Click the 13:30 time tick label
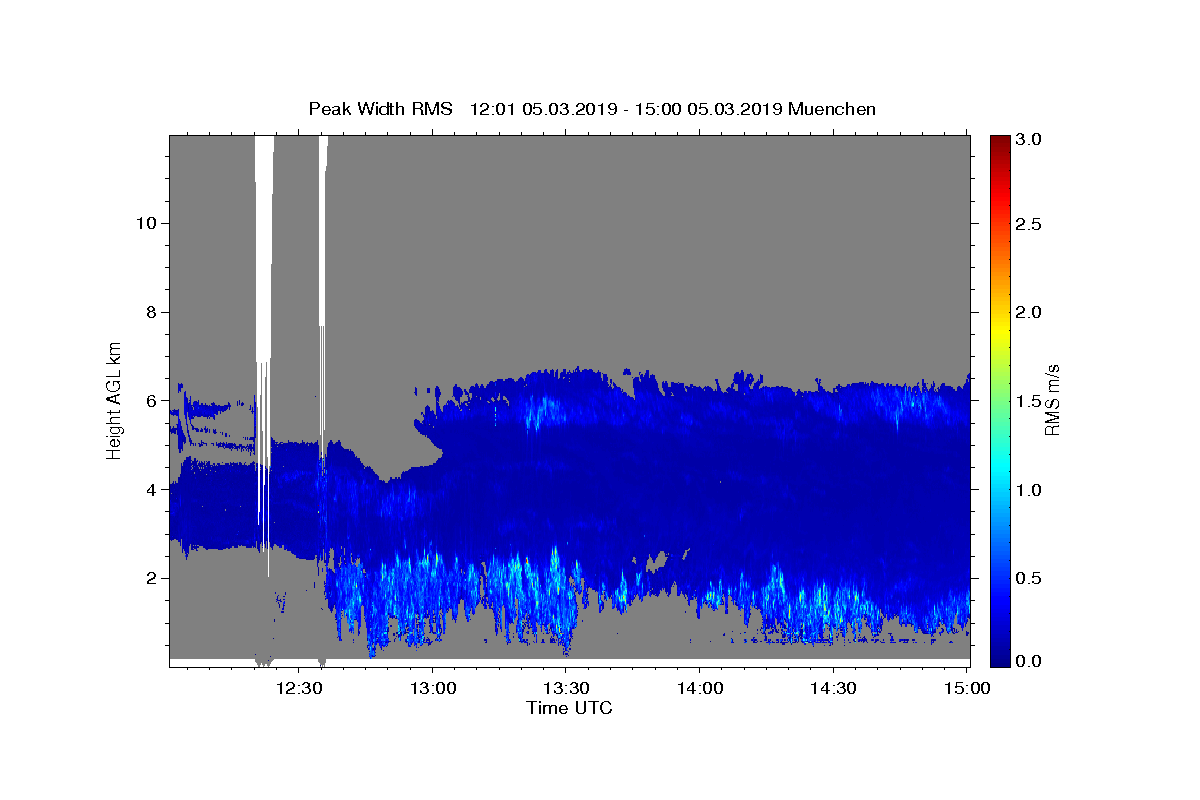 567,688
